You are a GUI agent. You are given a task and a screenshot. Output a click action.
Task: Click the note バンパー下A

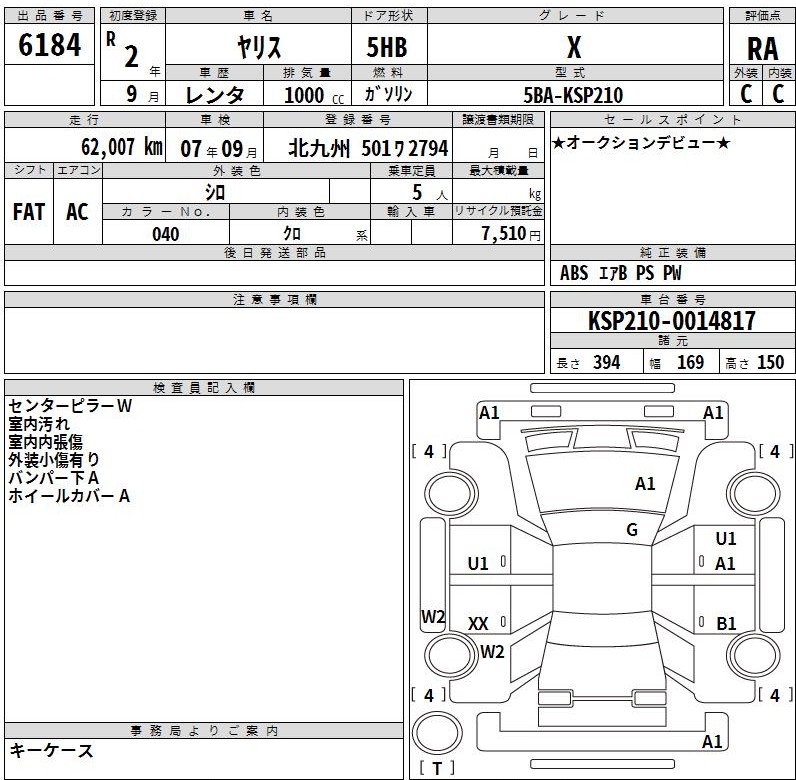(x=53, y=478)
